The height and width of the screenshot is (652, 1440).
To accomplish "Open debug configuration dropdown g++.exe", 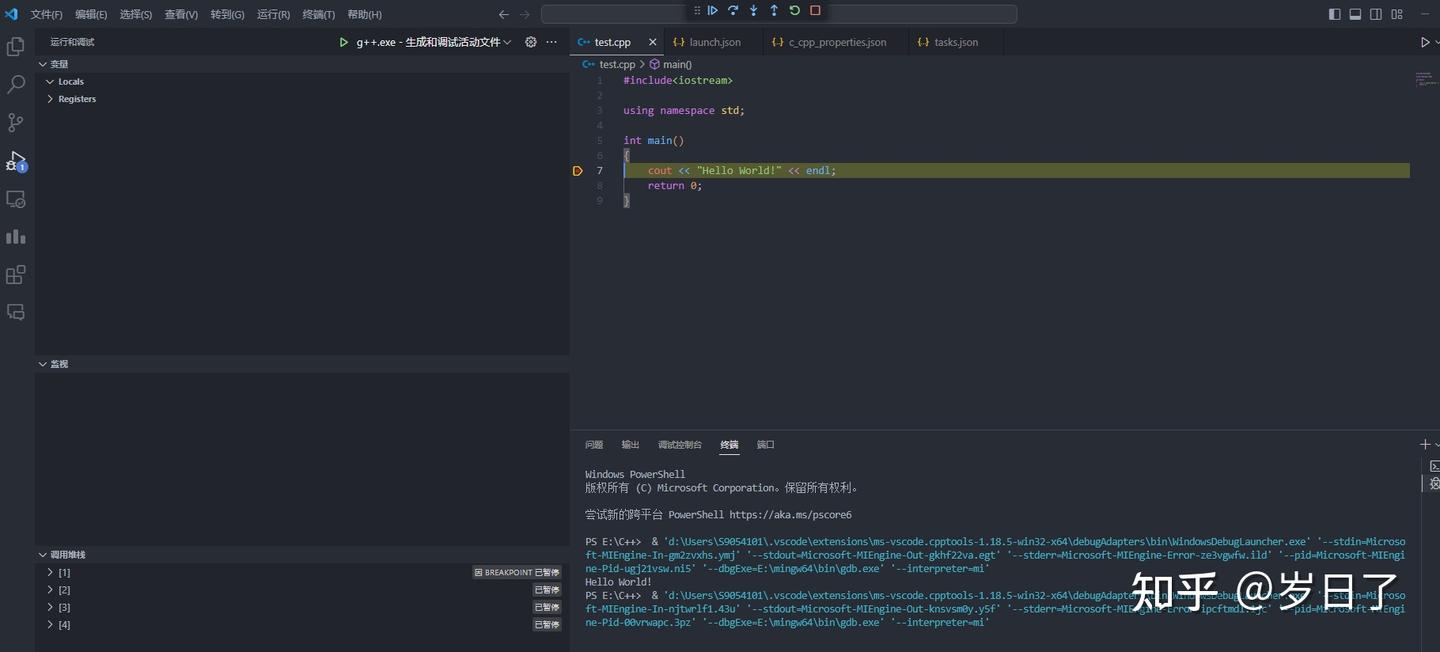I will pyautogui.click(x=434, y=42).
